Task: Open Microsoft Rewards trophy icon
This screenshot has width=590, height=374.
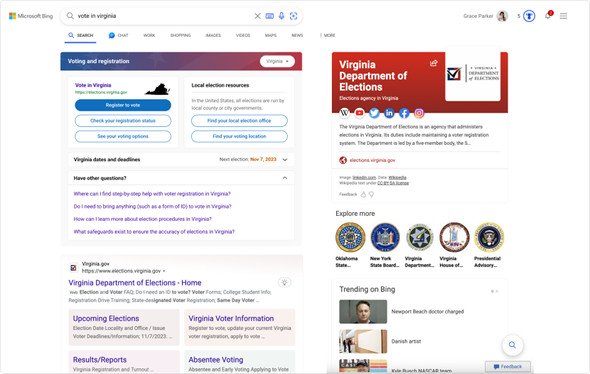Action: pos(529,16)
